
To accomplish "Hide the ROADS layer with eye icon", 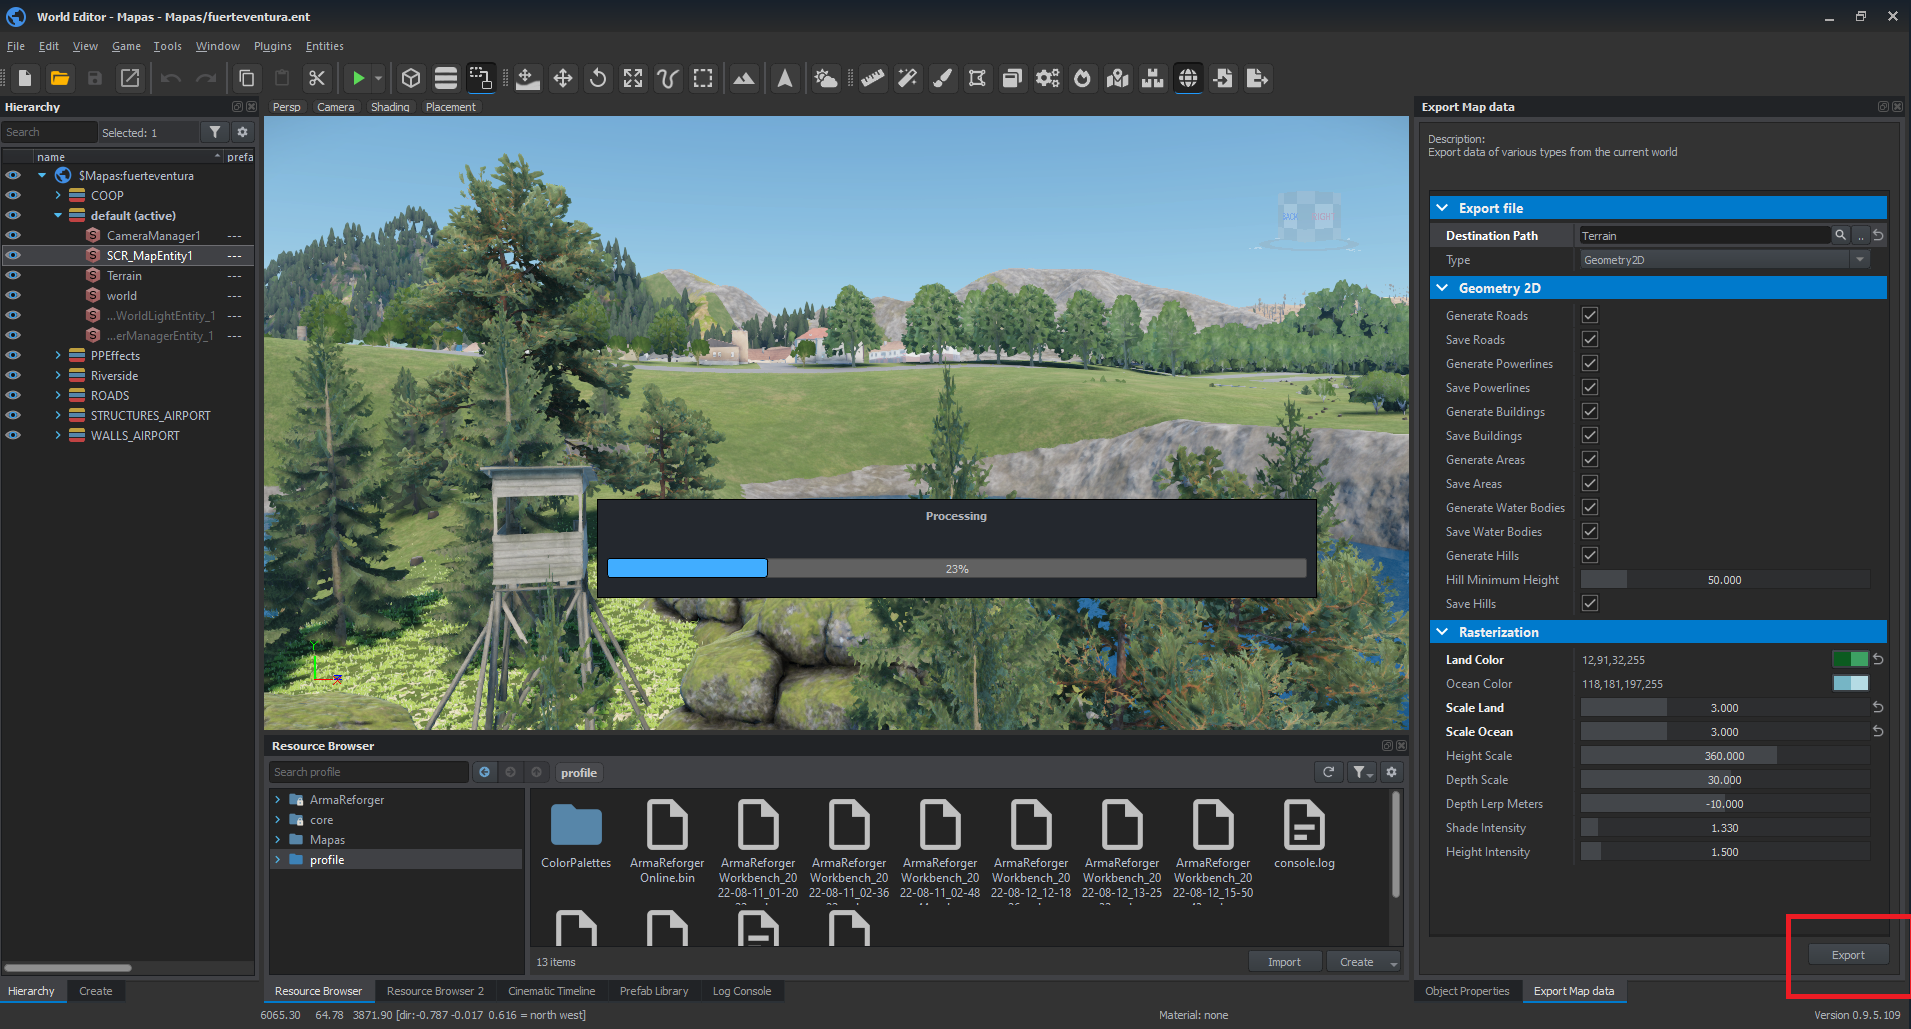I will click(x=13, y=395).
